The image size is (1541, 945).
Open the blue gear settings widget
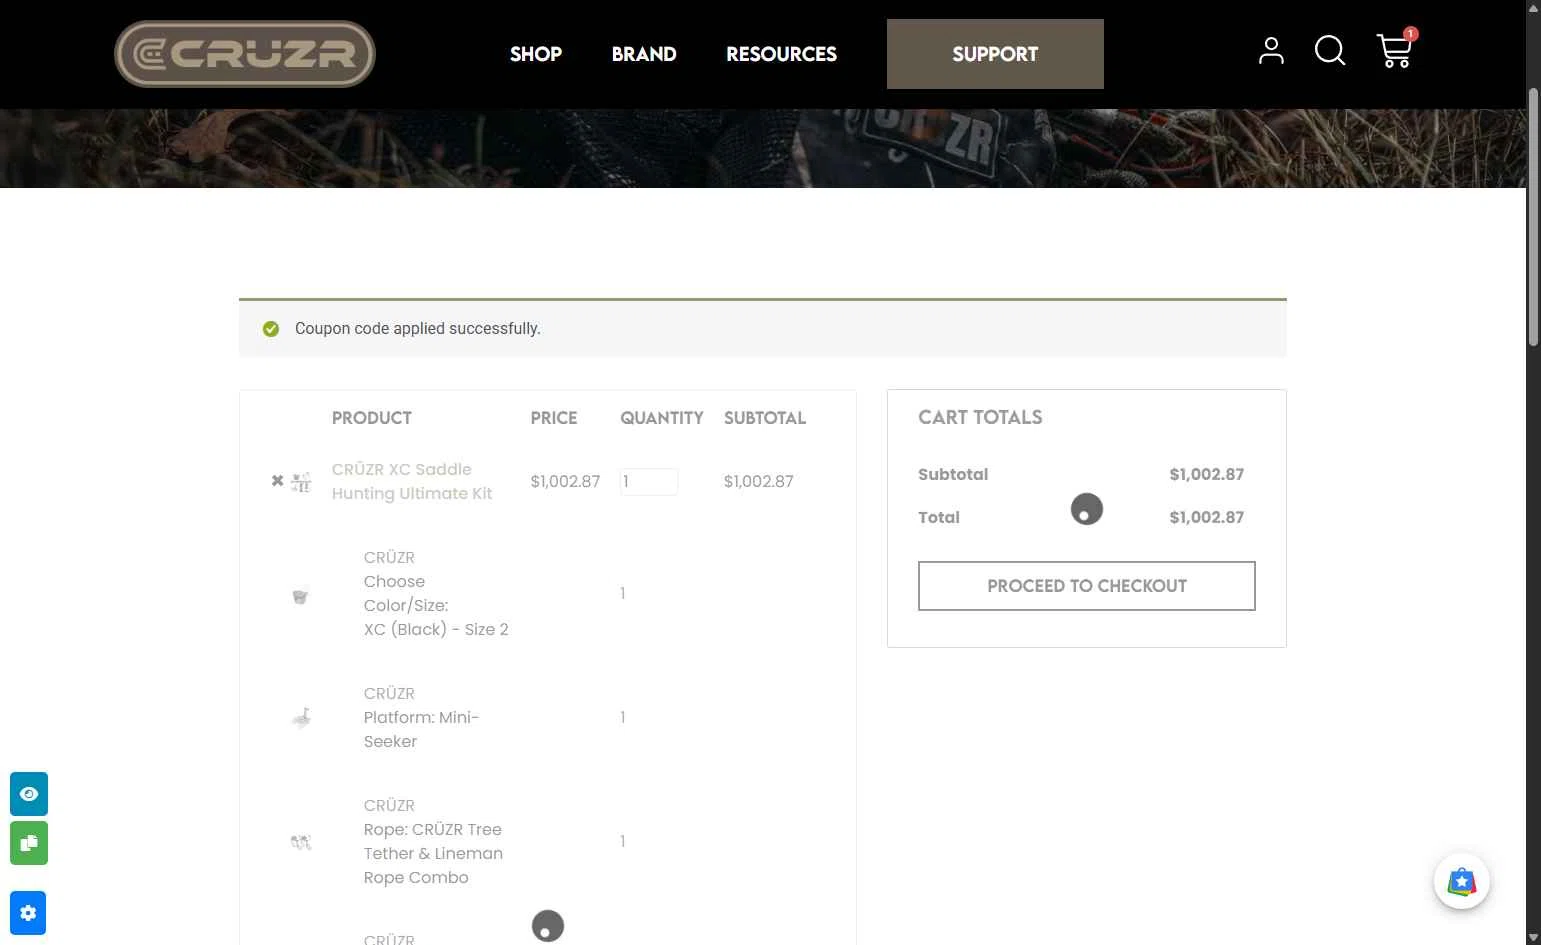pos(28,913)
